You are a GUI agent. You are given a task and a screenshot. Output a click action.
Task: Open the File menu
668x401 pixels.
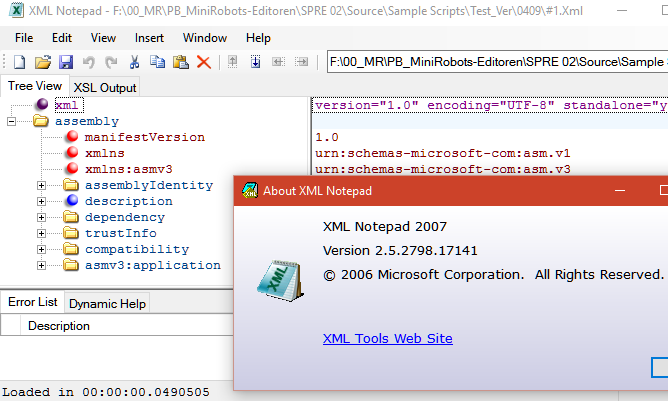point(24,38)
